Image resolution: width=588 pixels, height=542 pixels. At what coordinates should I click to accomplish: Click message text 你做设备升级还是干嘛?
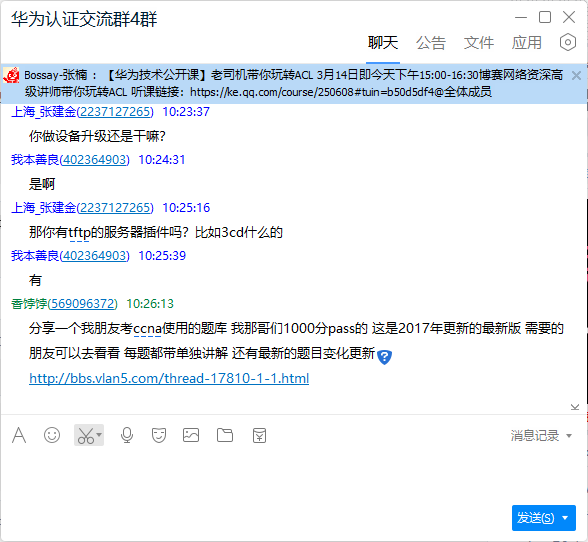(x=97, y=136)
